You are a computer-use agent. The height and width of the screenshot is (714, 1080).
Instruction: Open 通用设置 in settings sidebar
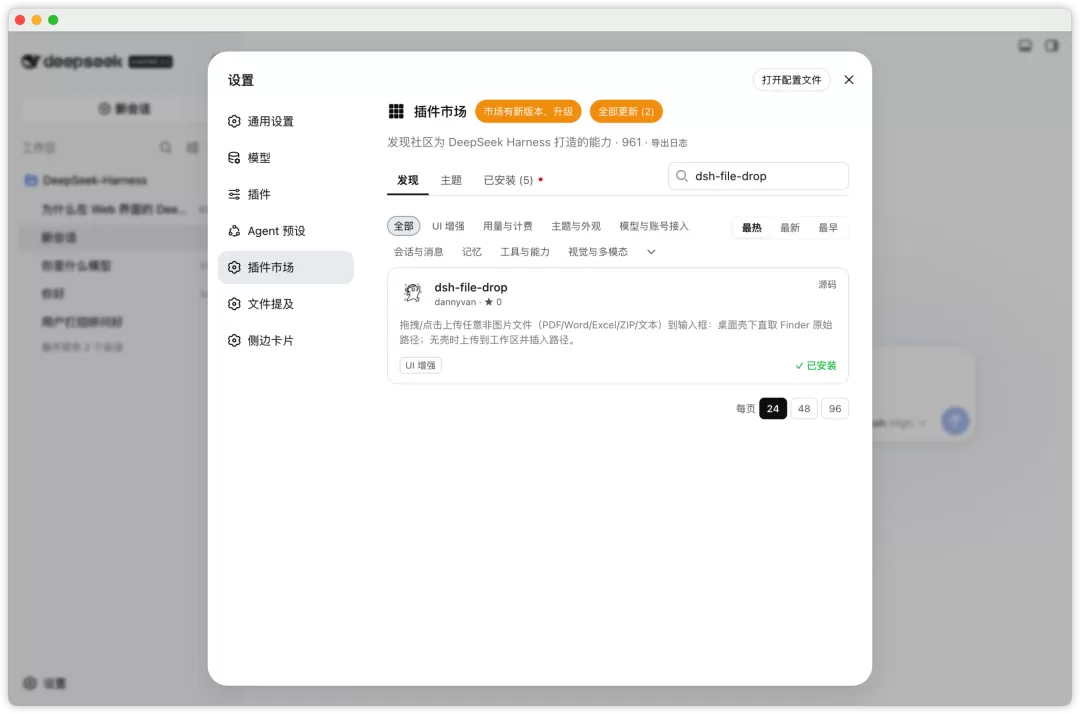pyautogui.click(x=285, y=121)
